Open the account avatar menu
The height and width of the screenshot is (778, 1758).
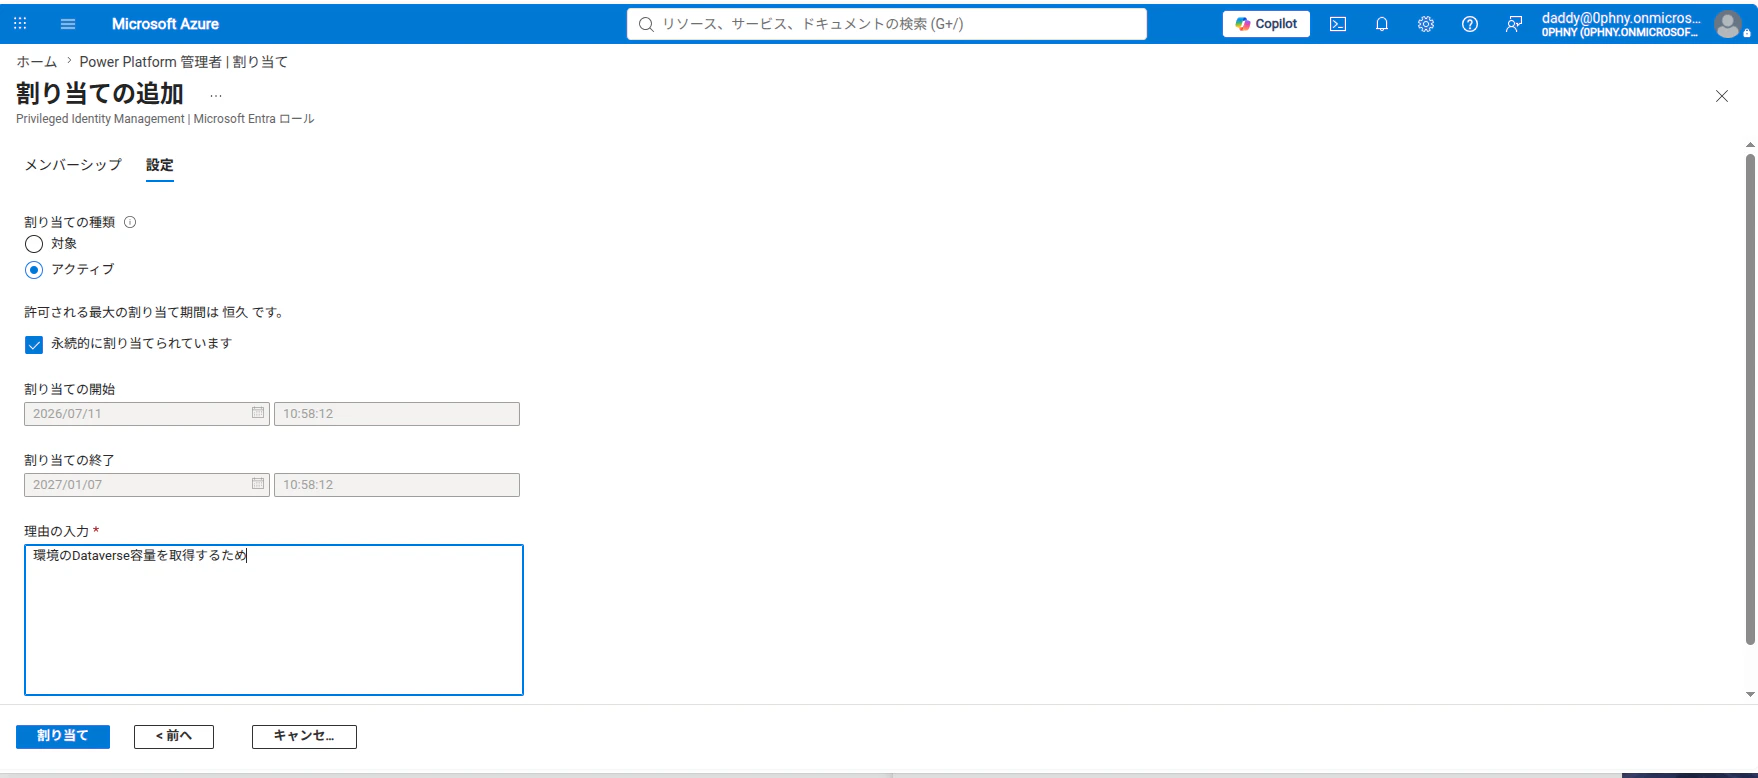1728,24
